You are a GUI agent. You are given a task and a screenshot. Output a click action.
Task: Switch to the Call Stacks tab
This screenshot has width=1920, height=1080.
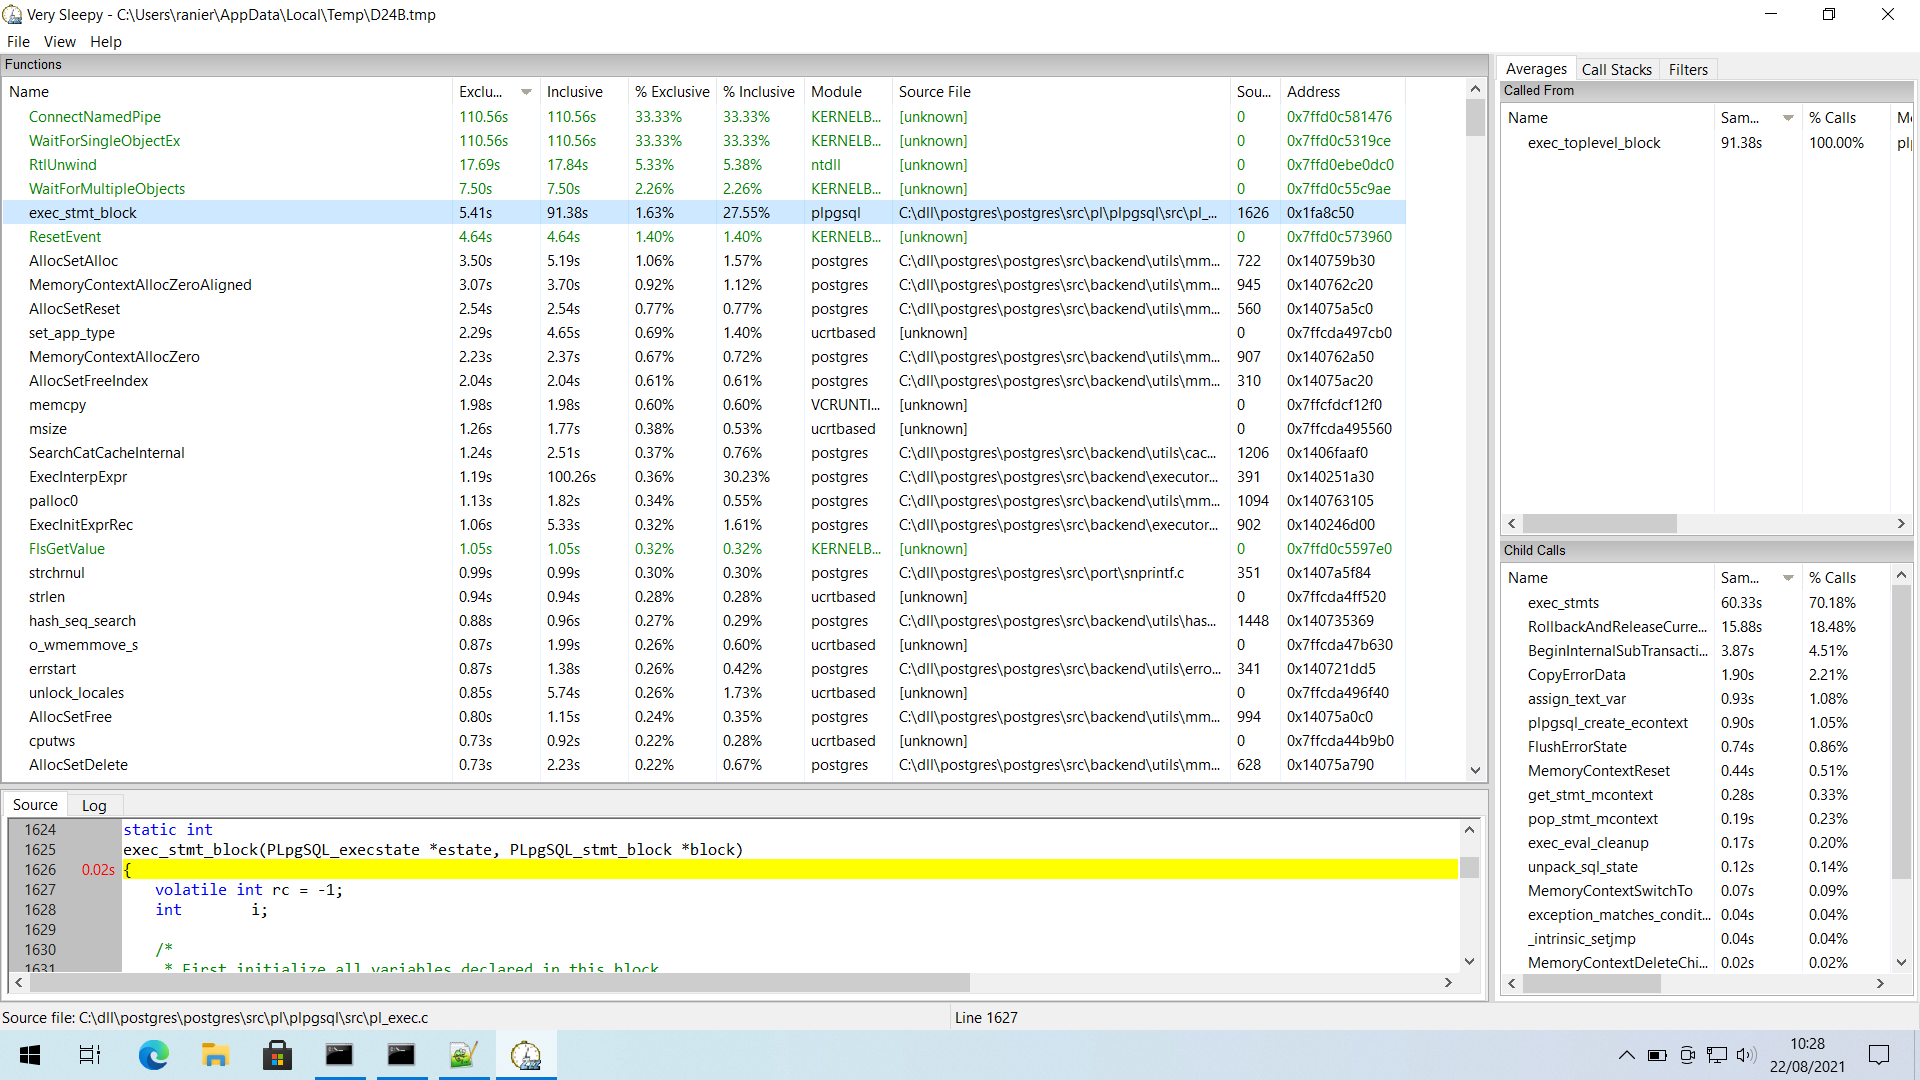1616,69
